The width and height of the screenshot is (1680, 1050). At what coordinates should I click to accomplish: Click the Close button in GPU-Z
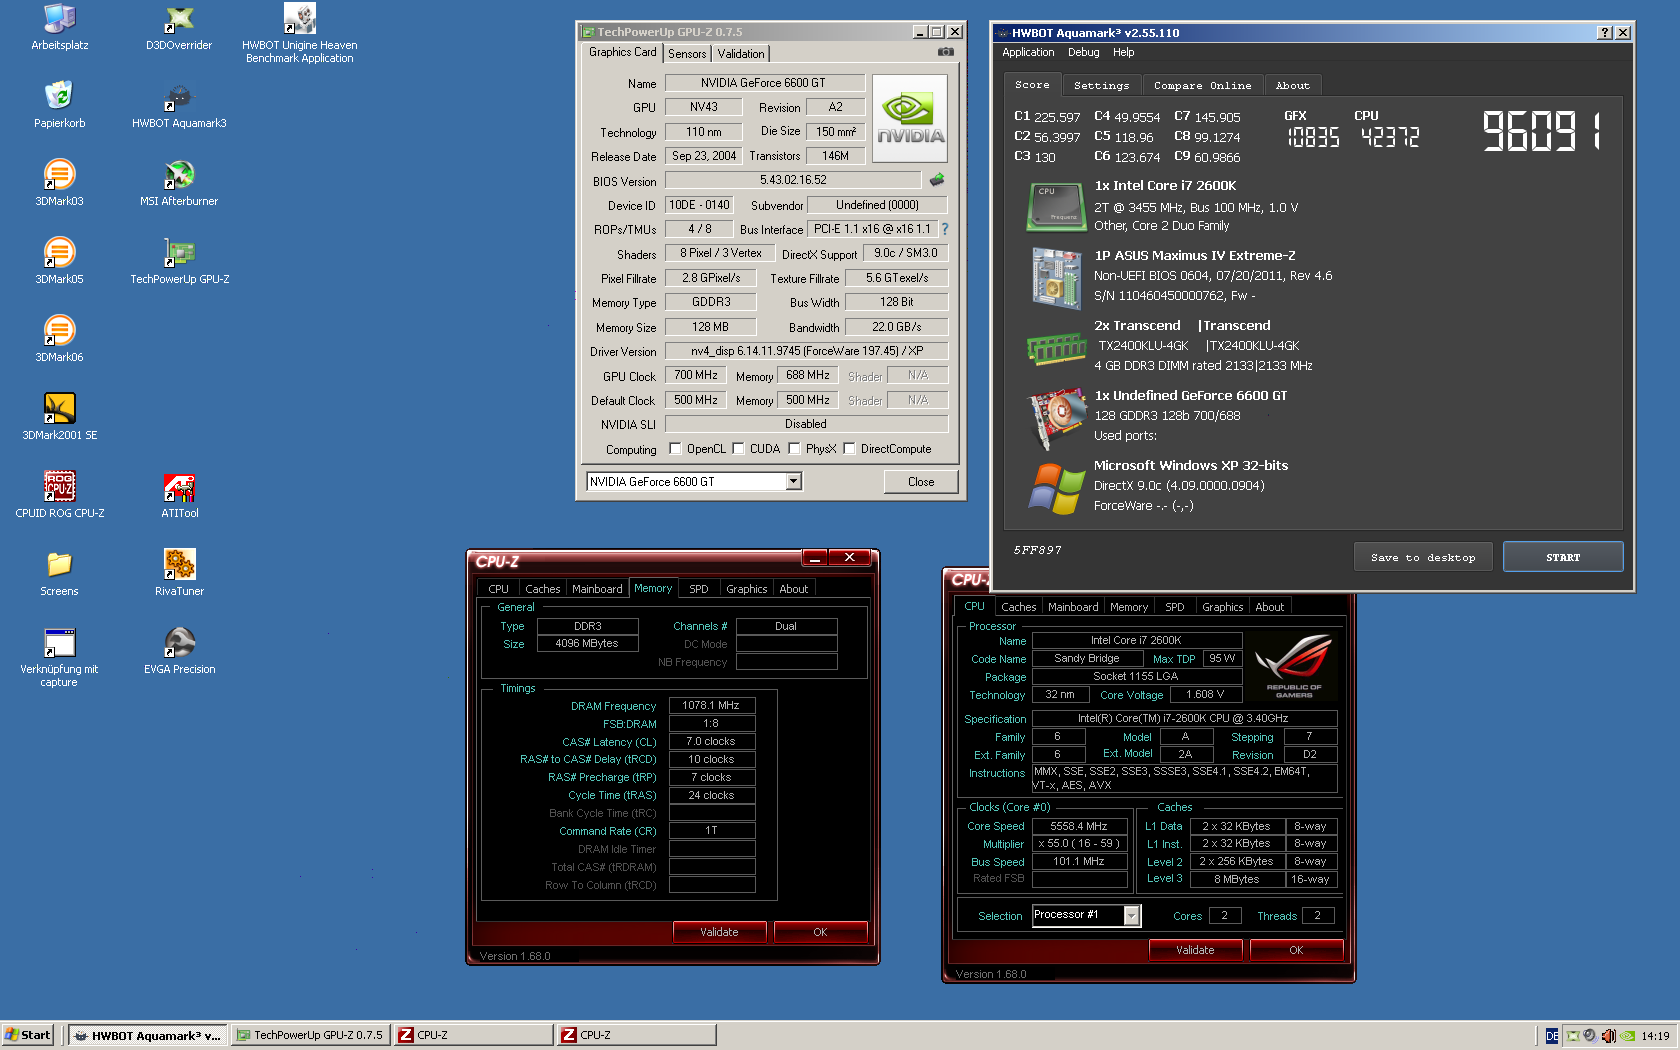point(921,482)
